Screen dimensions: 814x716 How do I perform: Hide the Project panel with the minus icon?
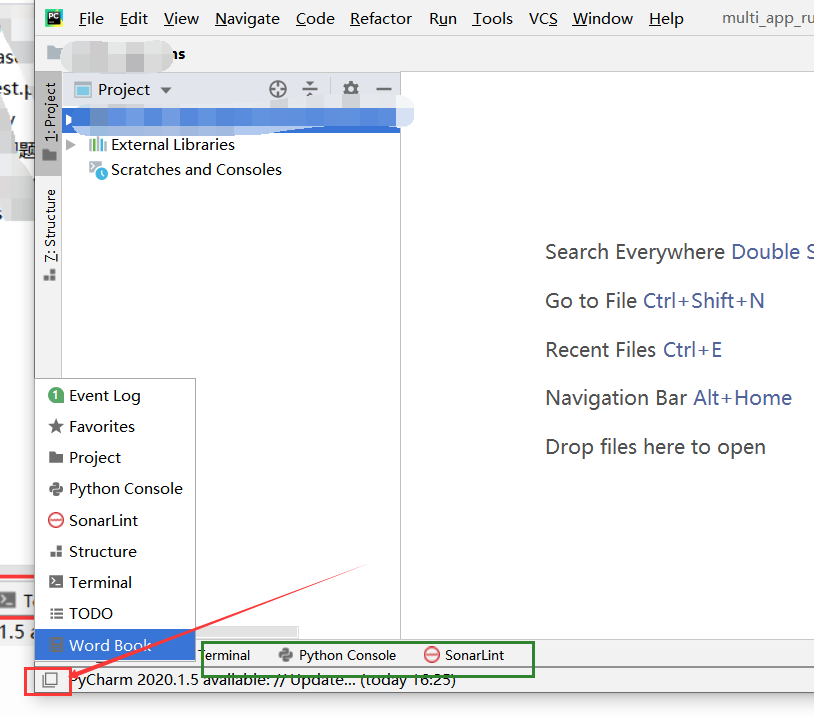[384, 89]
